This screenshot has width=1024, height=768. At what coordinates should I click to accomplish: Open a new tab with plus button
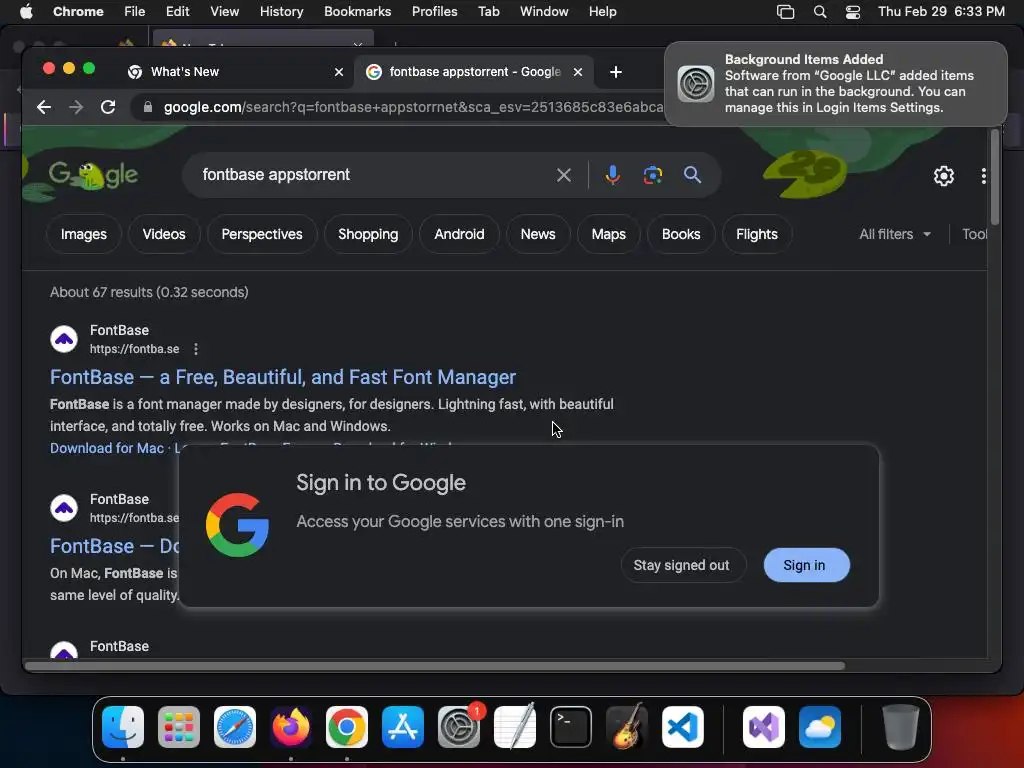[x=616, y=72]
